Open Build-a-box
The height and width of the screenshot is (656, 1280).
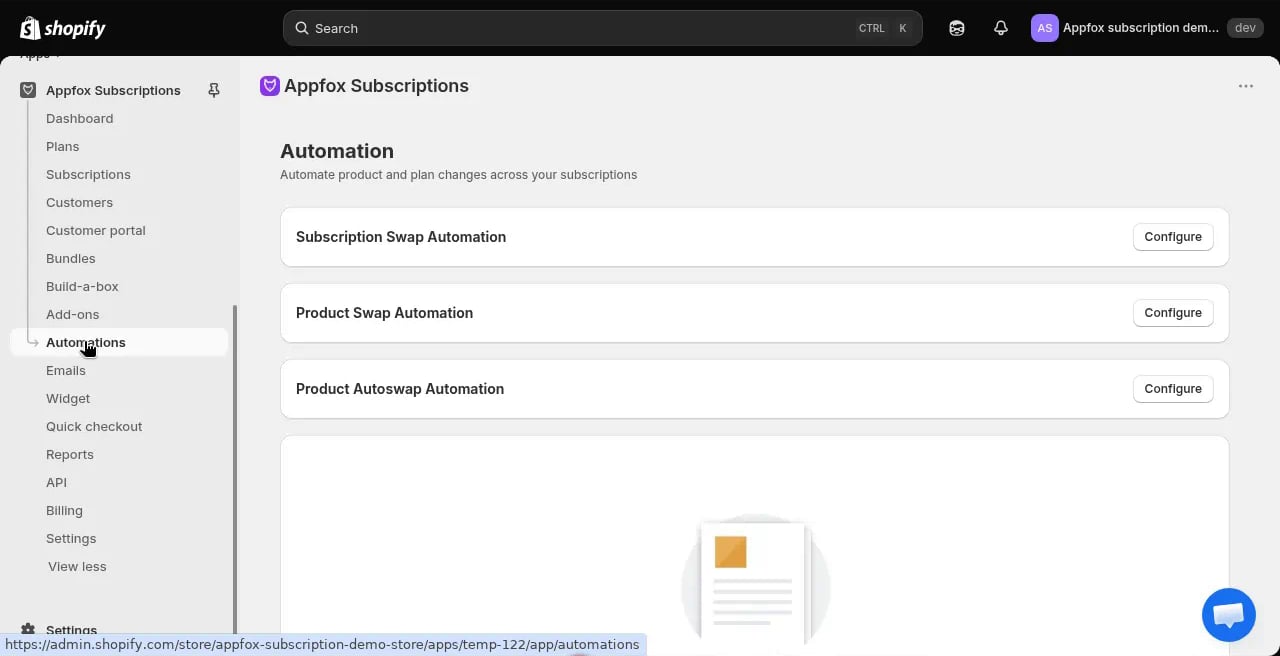coord(82,286)
